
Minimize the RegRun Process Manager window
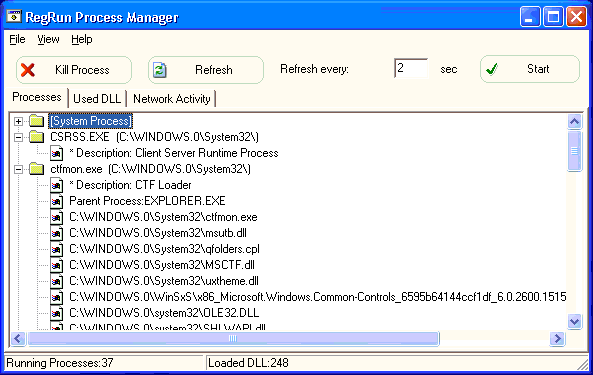(x=530, y=17)
